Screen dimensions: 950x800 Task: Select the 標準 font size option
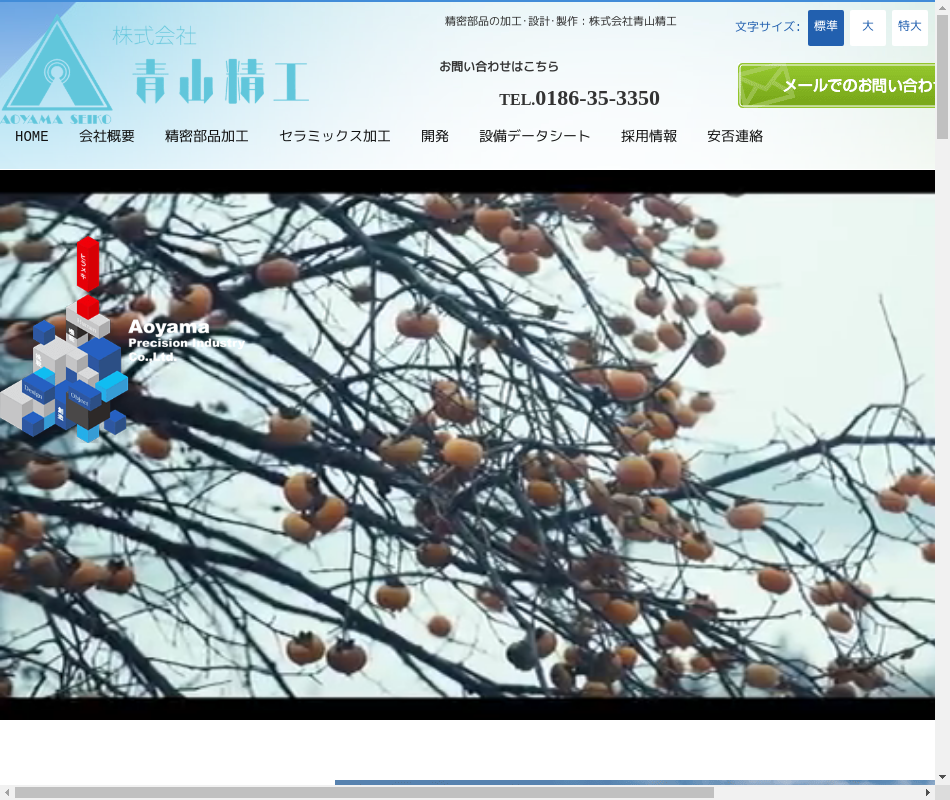pyautogui.click(x=825, y=27)
